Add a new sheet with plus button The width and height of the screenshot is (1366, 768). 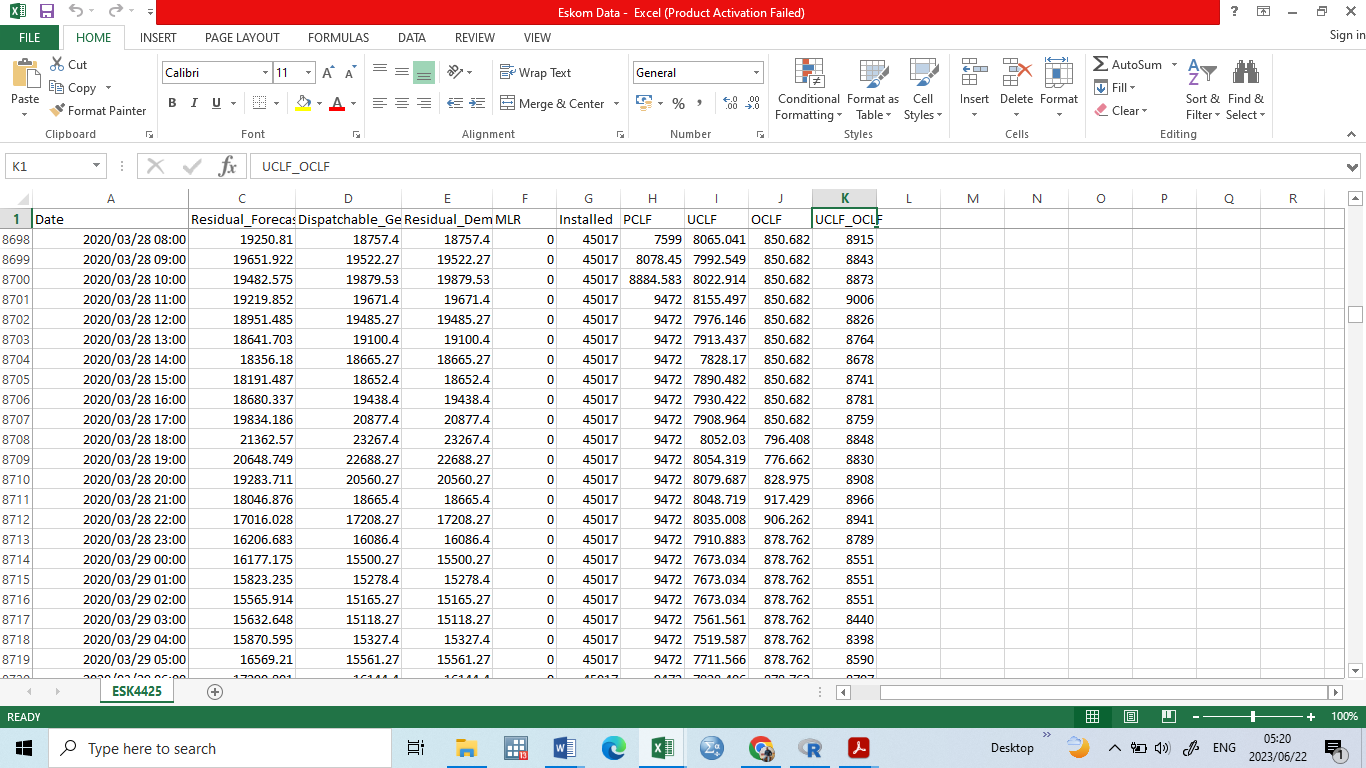(214, 692)
